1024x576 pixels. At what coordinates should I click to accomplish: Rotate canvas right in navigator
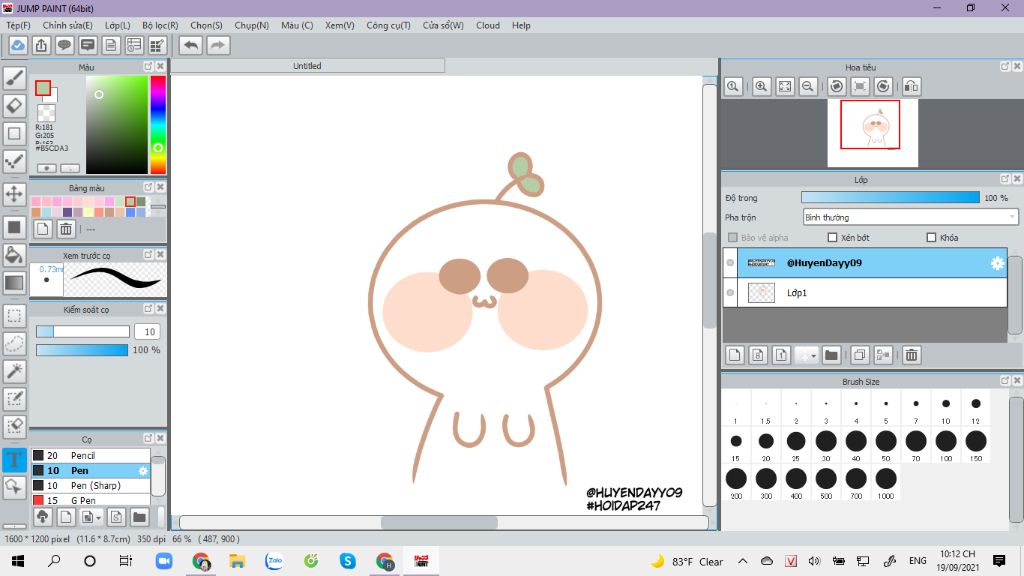[884, 86]
